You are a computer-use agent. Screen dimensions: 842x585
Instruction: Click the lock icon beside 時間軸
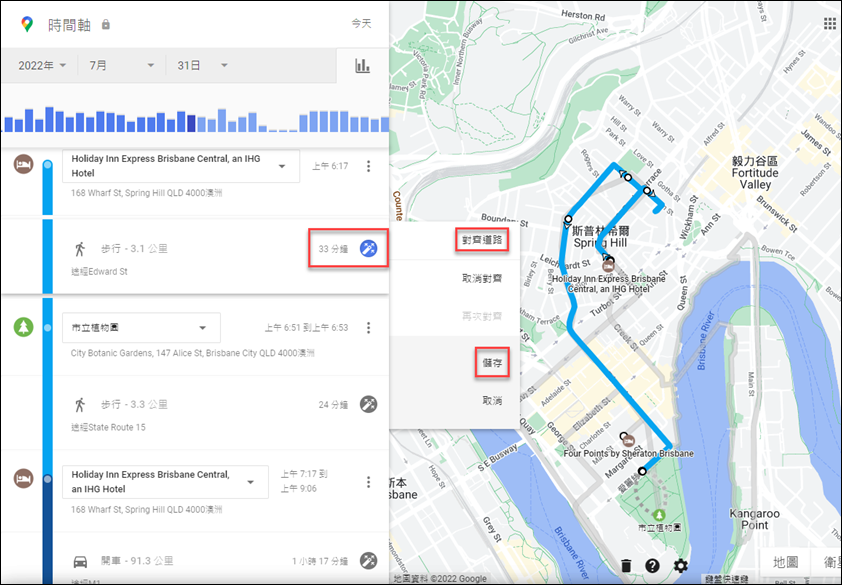(106, 25)
